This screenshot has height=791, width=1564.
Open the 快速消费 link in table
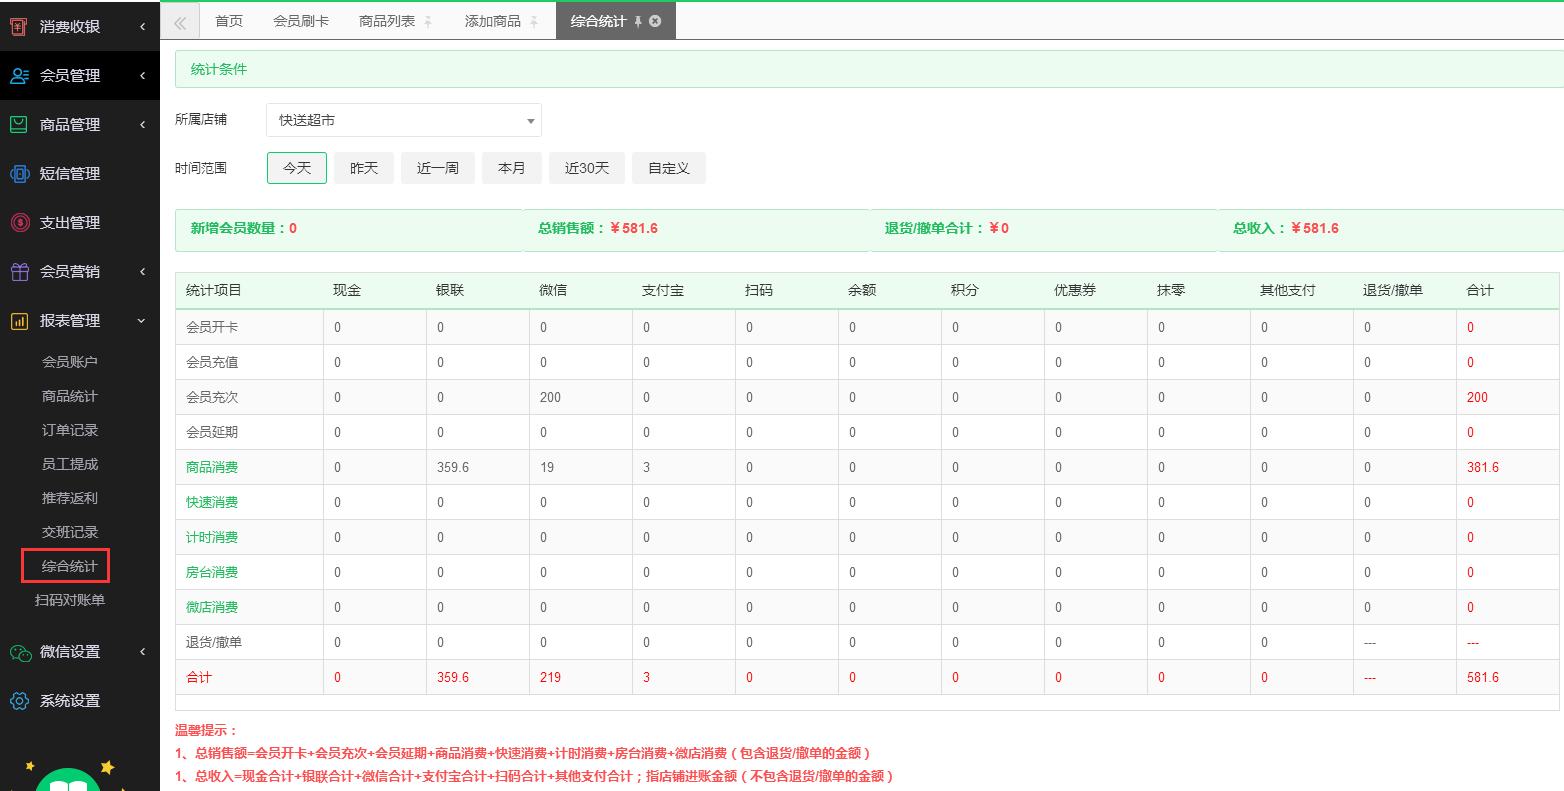point(212,502)
